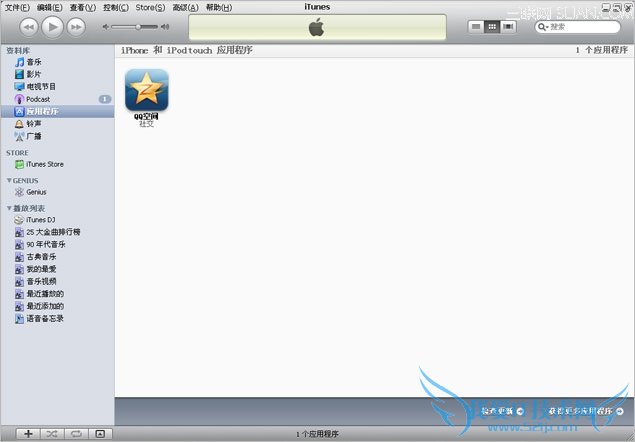Open the search magnifier dropdown
The image size is (635, 442).
(x=543, y=27)
